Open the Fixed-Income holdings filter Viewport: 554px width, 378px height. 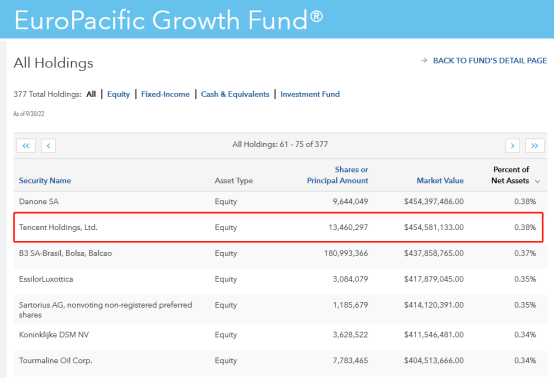pos(165,94)
